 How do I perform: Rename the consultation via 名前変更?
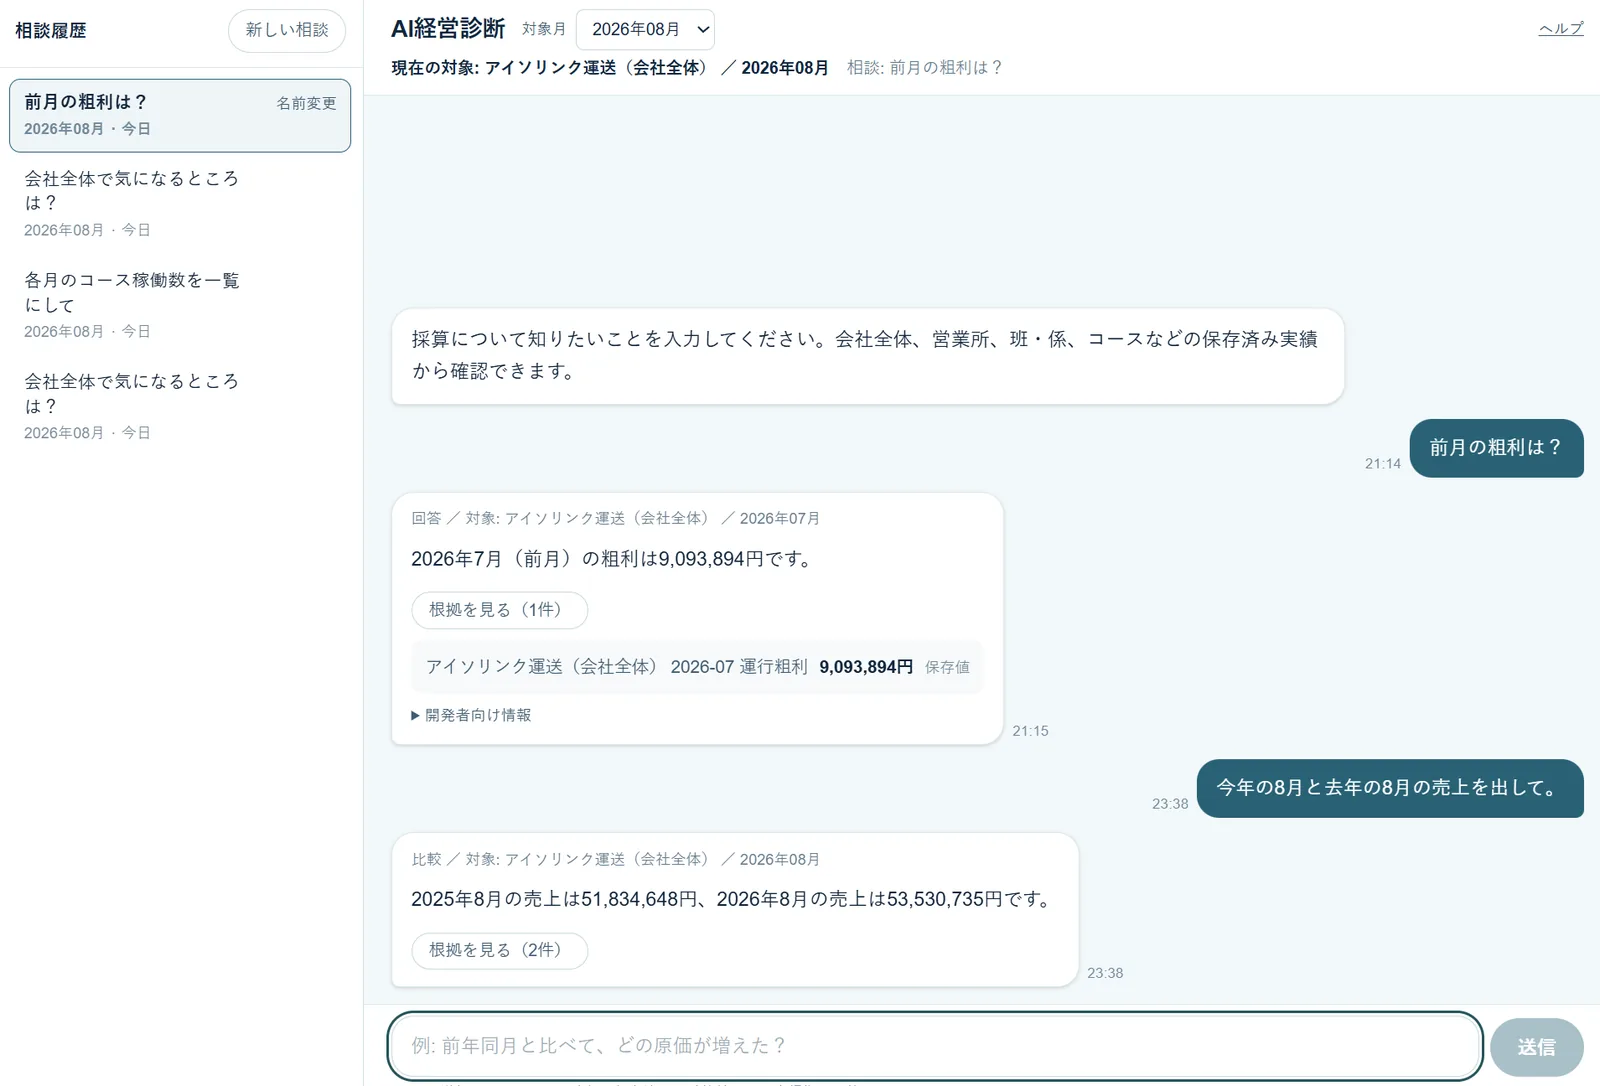click(x=306, y=103)
